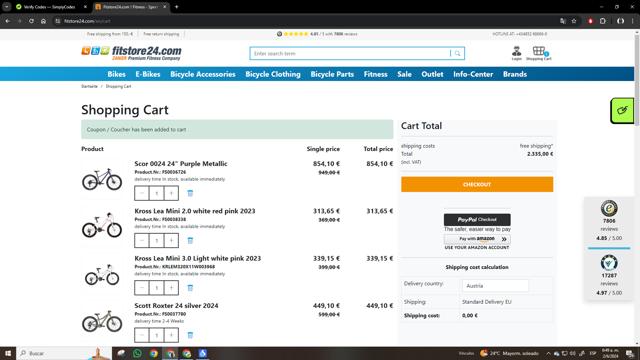Image resolution: width=640 pixels, height=360 pixels.
Task: Open the Brands menu
Action: [515, 74]
